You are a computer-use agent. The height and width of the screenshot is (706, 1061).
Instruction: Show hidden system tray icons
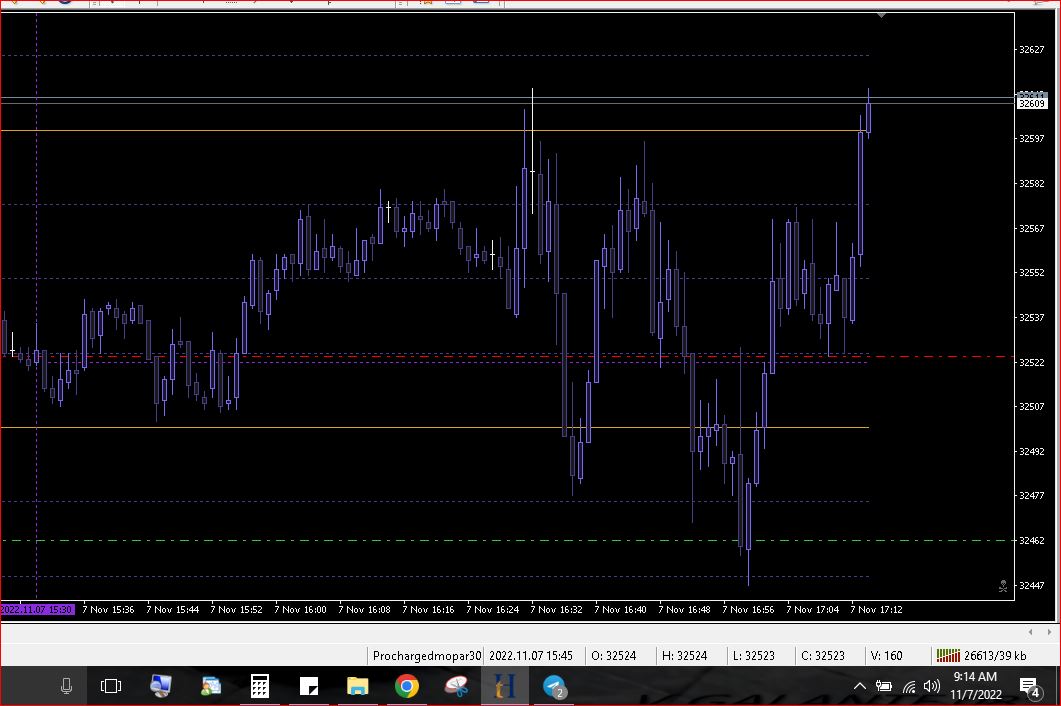pos(859,686)
